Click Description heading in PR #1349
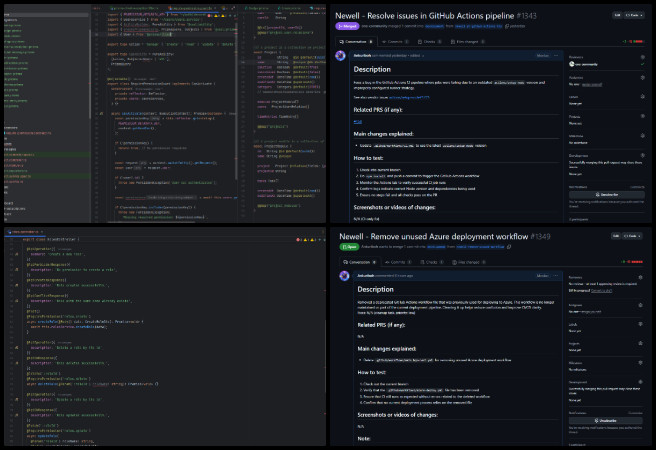Image resolution: width=656 pixels, height=450 pixels. tap(375, 289)
